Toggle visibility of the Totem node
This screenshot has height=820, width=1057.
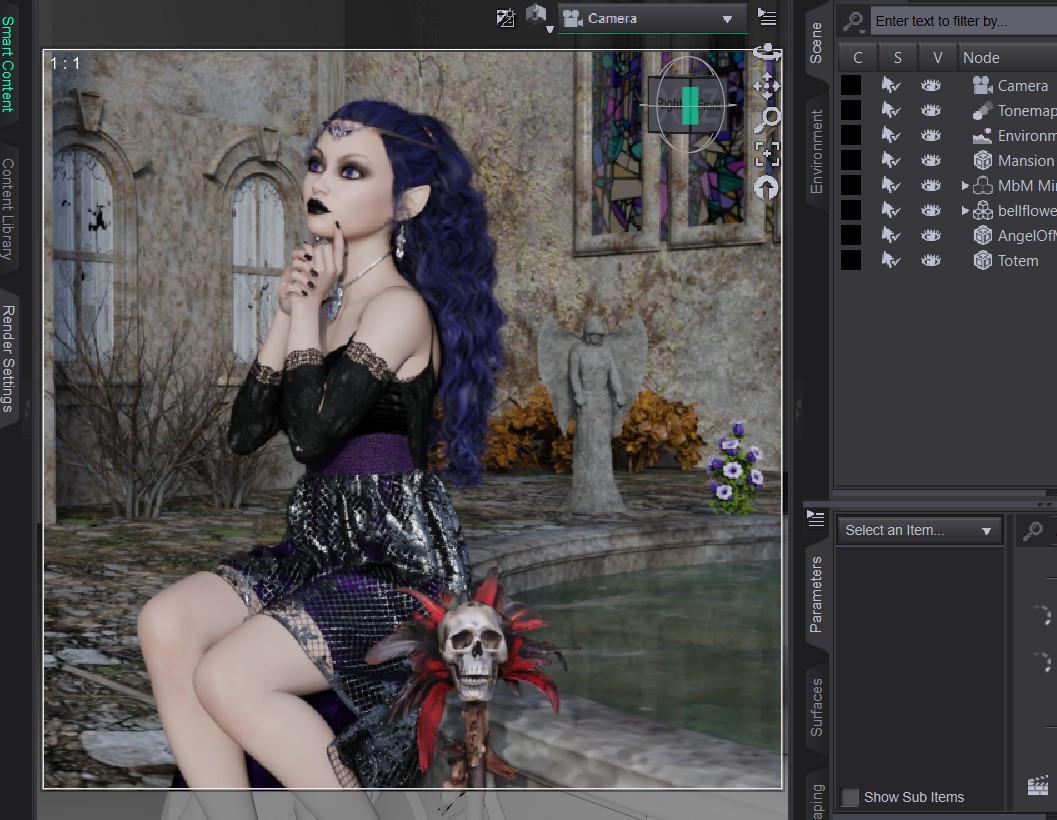coord(931,260)
